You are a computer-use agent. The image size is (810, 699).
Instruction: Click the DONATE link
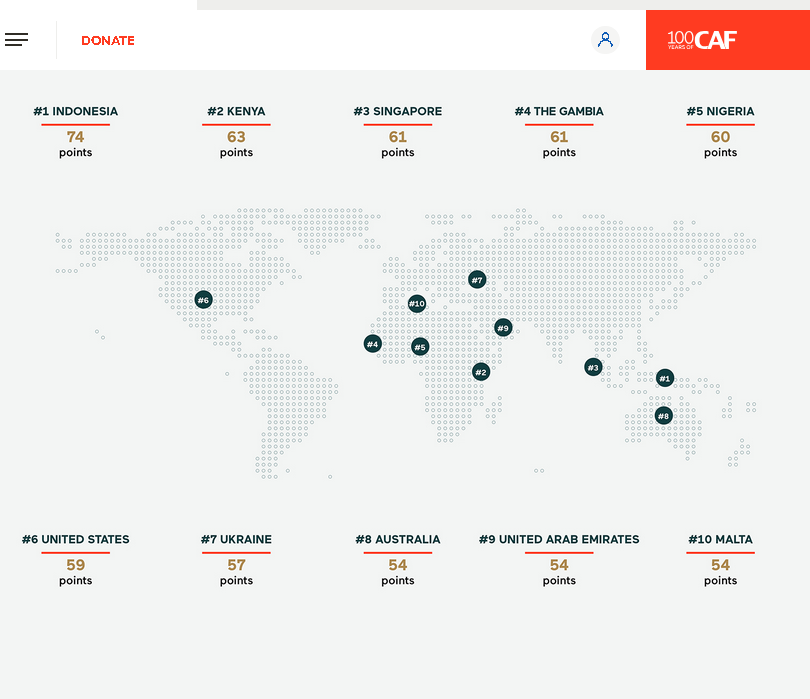108,40
